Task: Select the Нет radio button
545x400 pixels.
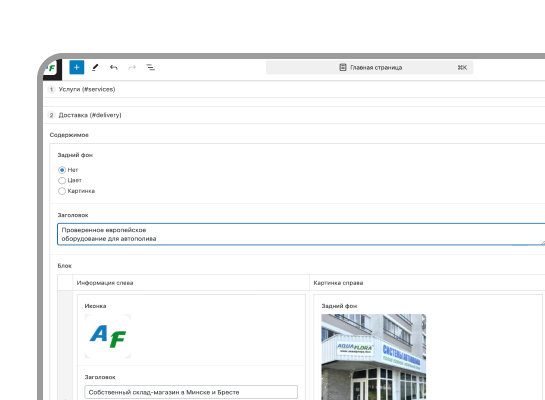Action: pos(62,170)
